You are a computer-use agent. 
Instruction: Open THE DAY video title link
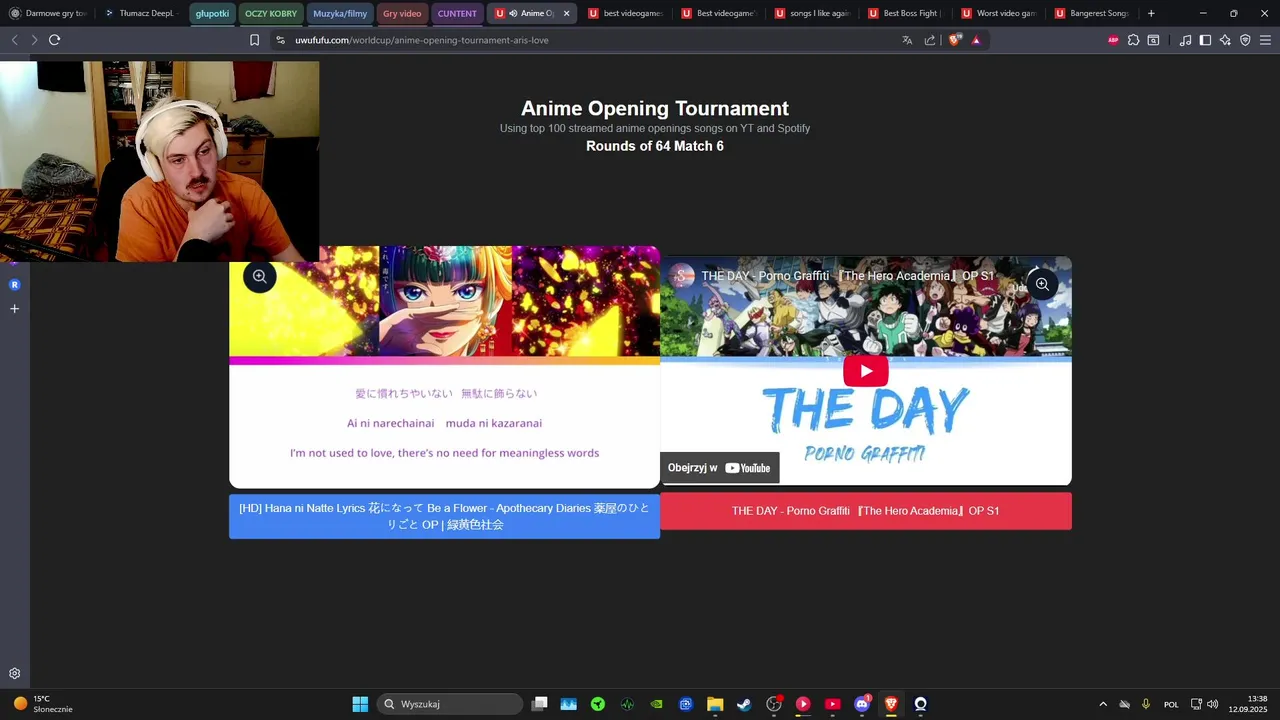pyautogui.click(x=847, y=276)
